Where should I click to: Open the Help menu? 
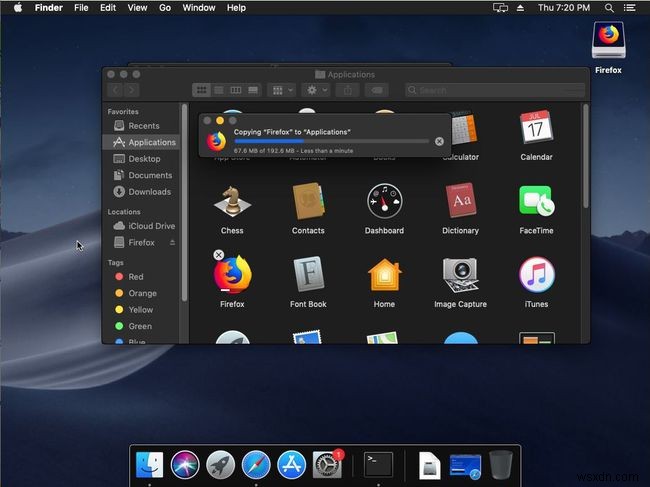pyautogui.click(x=236, y=7)
